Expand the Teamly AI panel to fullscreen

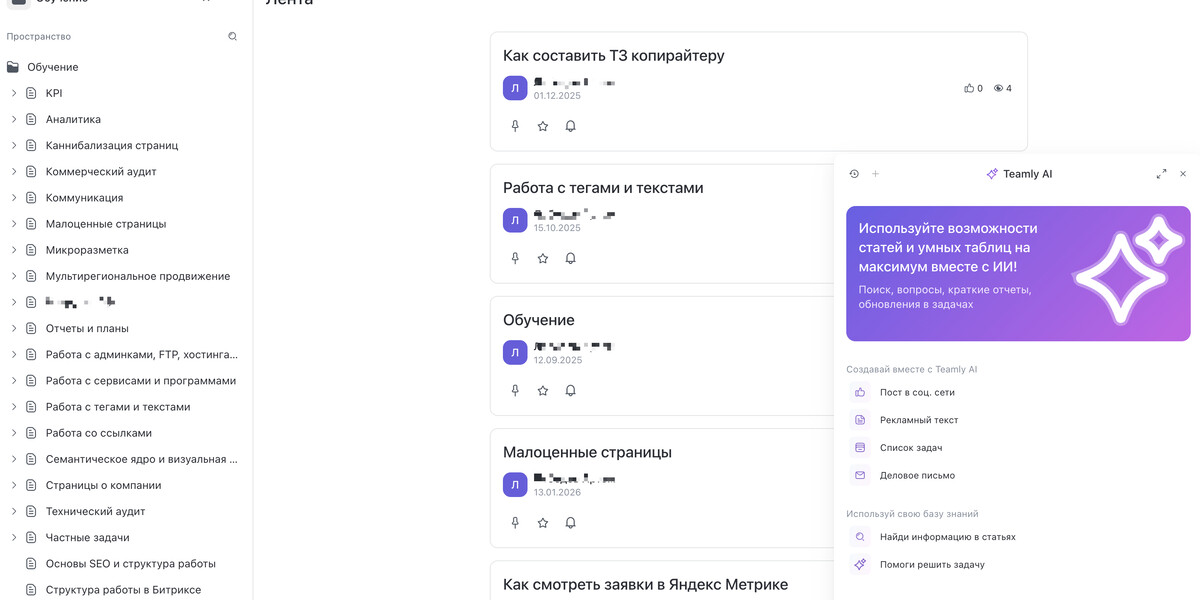pos(1161,174)
